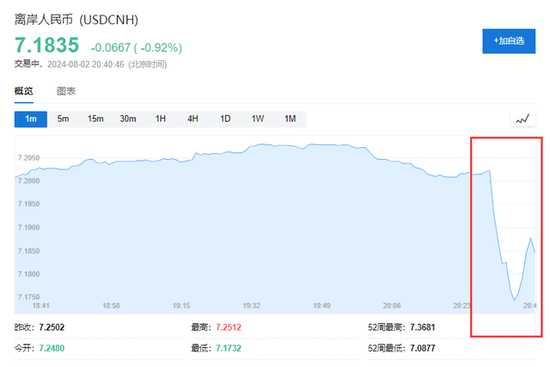The image size is (550, 367).
Task: Set chart interval to 1H
Action: coord(160,119)
